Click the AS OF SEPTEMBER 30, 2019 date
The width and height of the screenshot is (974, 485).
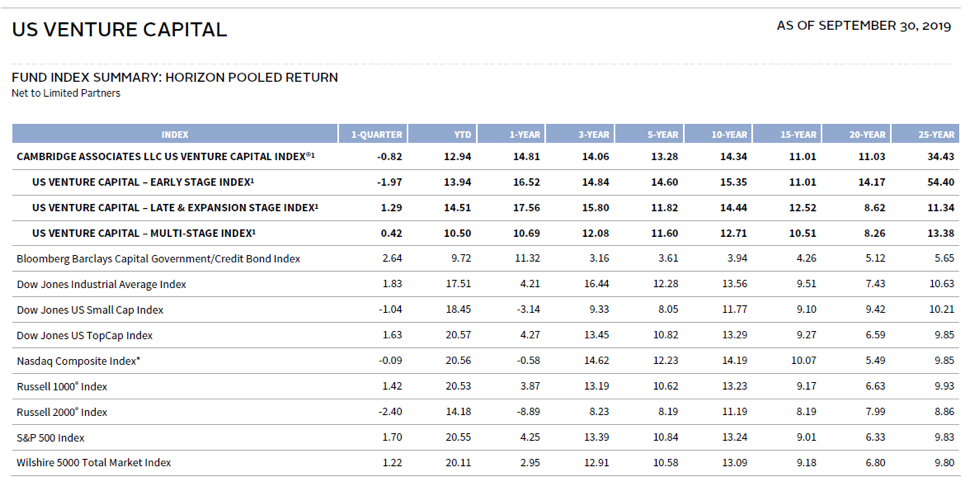coord(863,26)
